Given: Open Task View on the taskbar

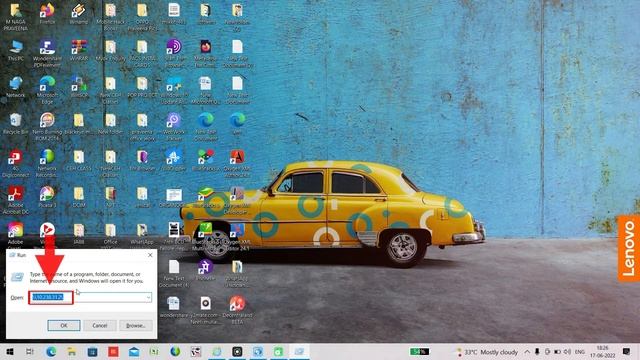Looking at the screenshot, I should click(x=30, y=351).
